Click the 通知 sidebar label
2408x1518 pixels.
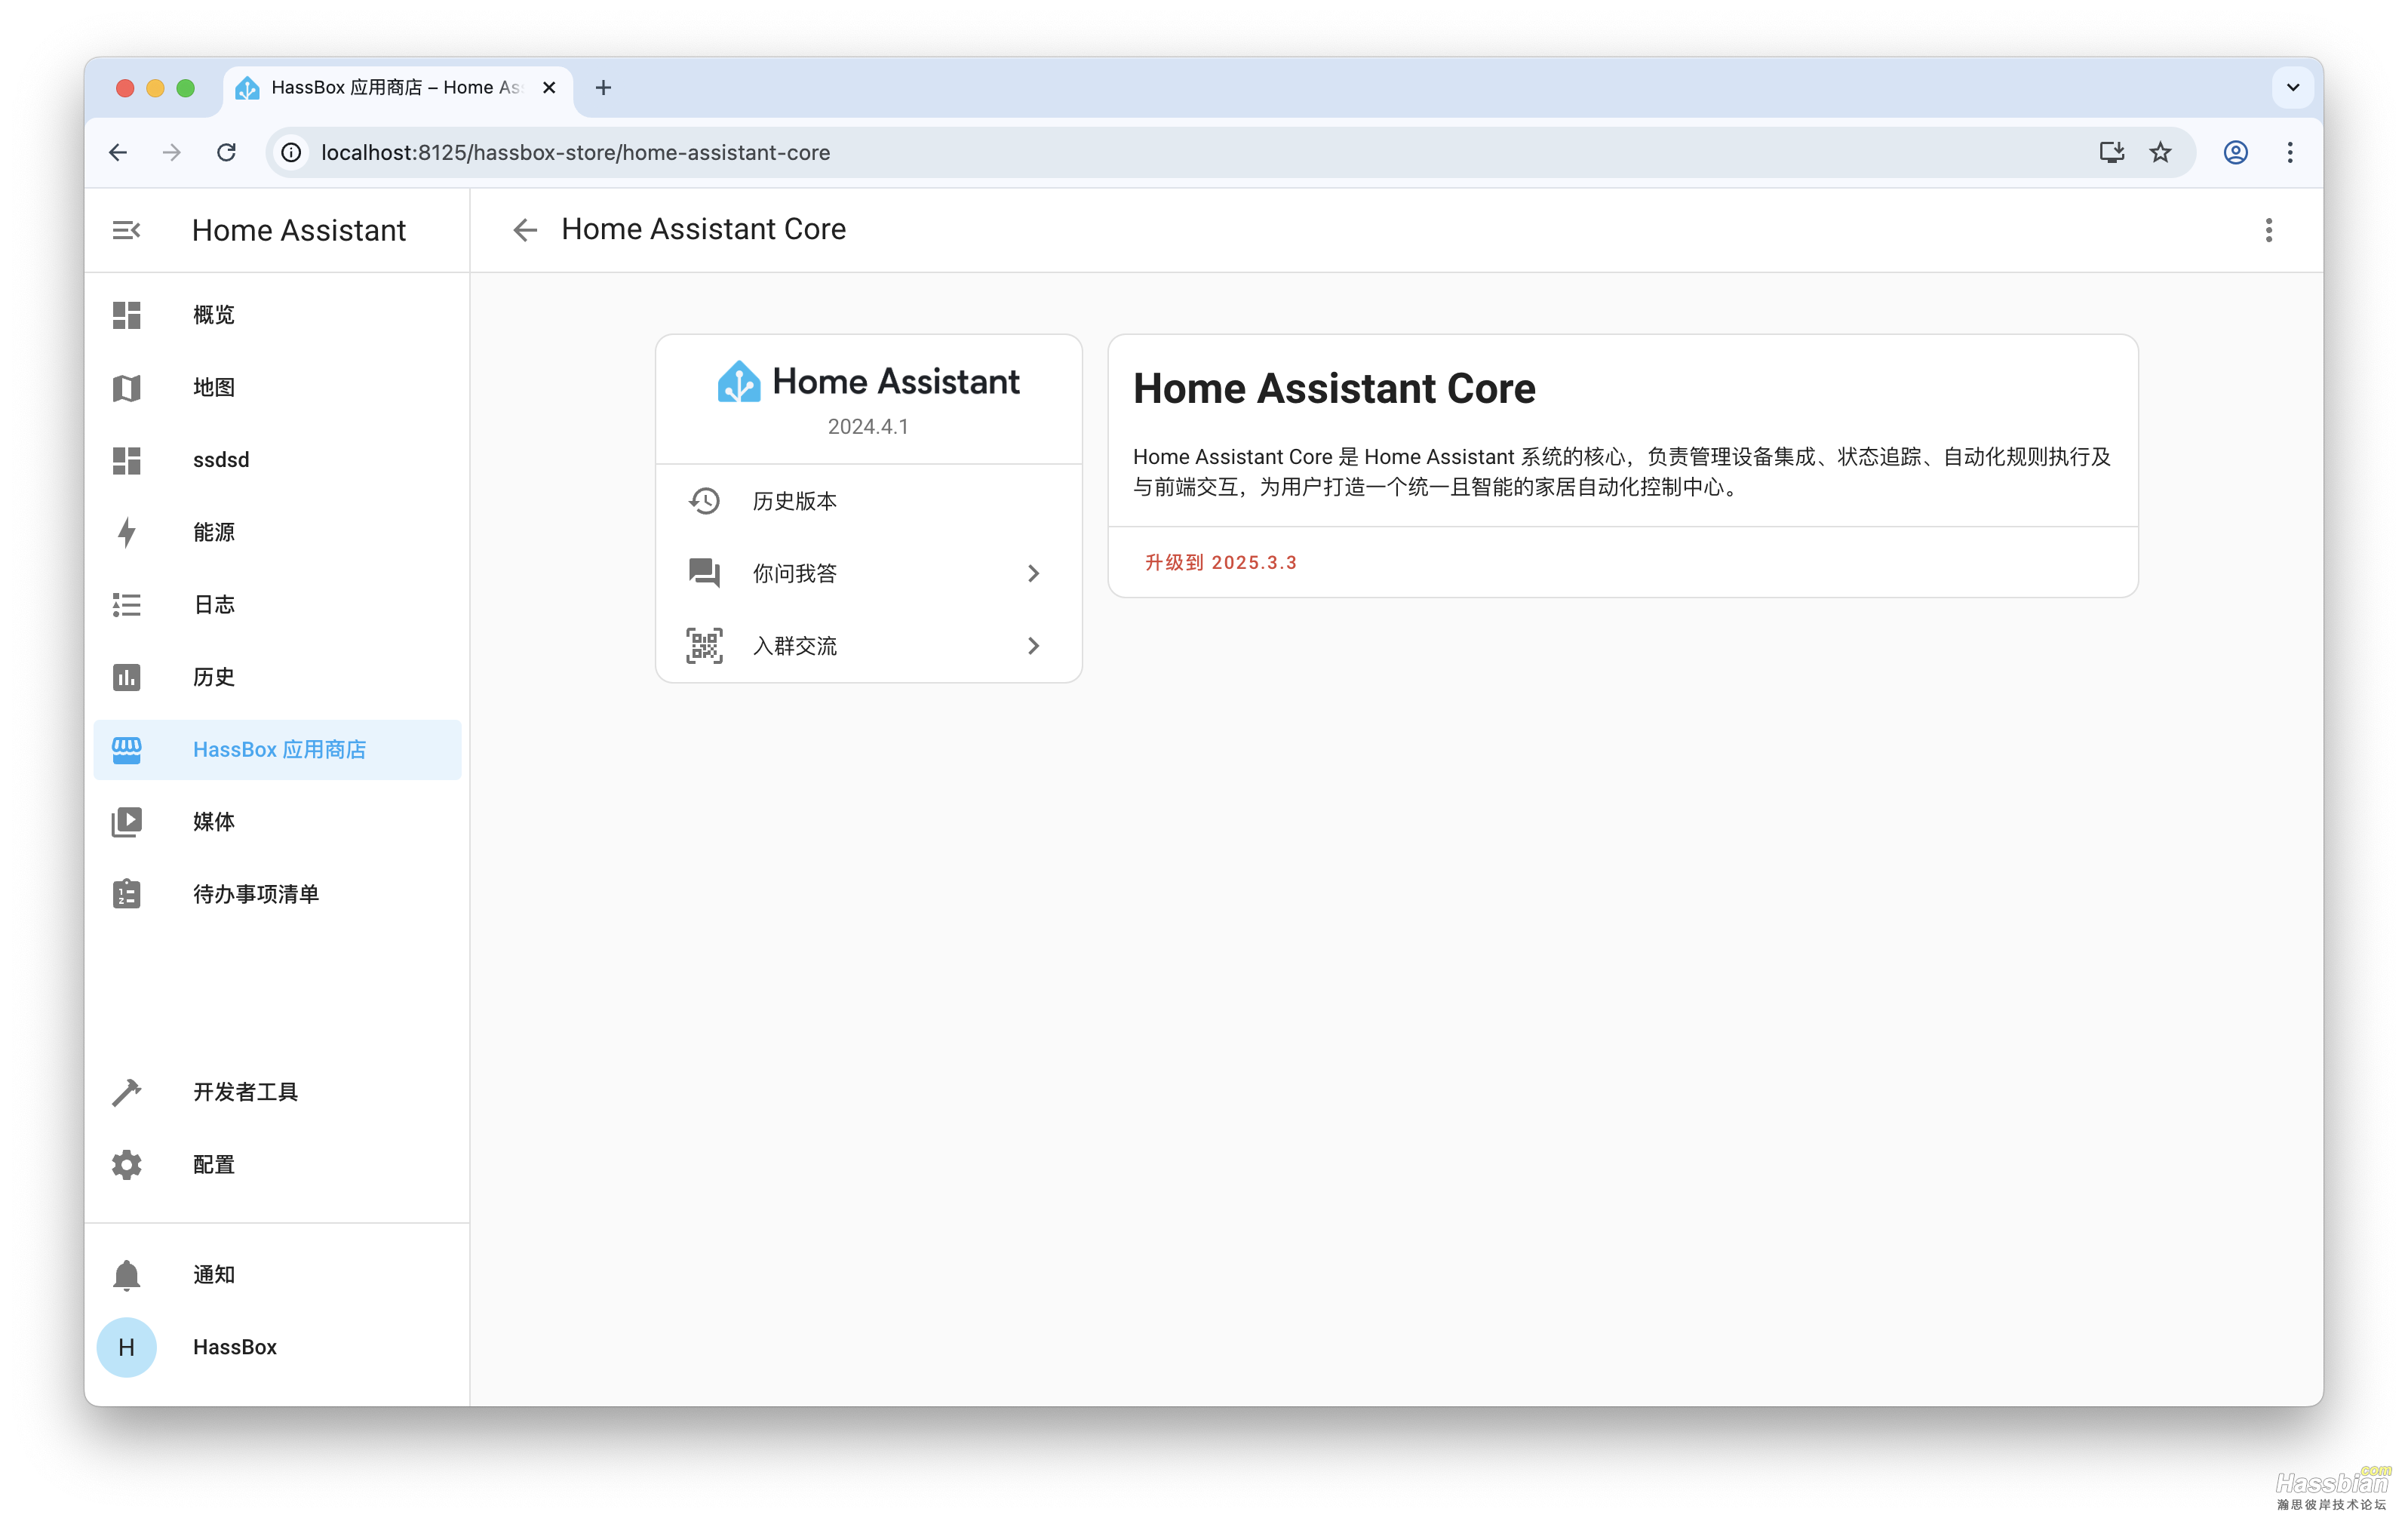(x=214, y=1275)
